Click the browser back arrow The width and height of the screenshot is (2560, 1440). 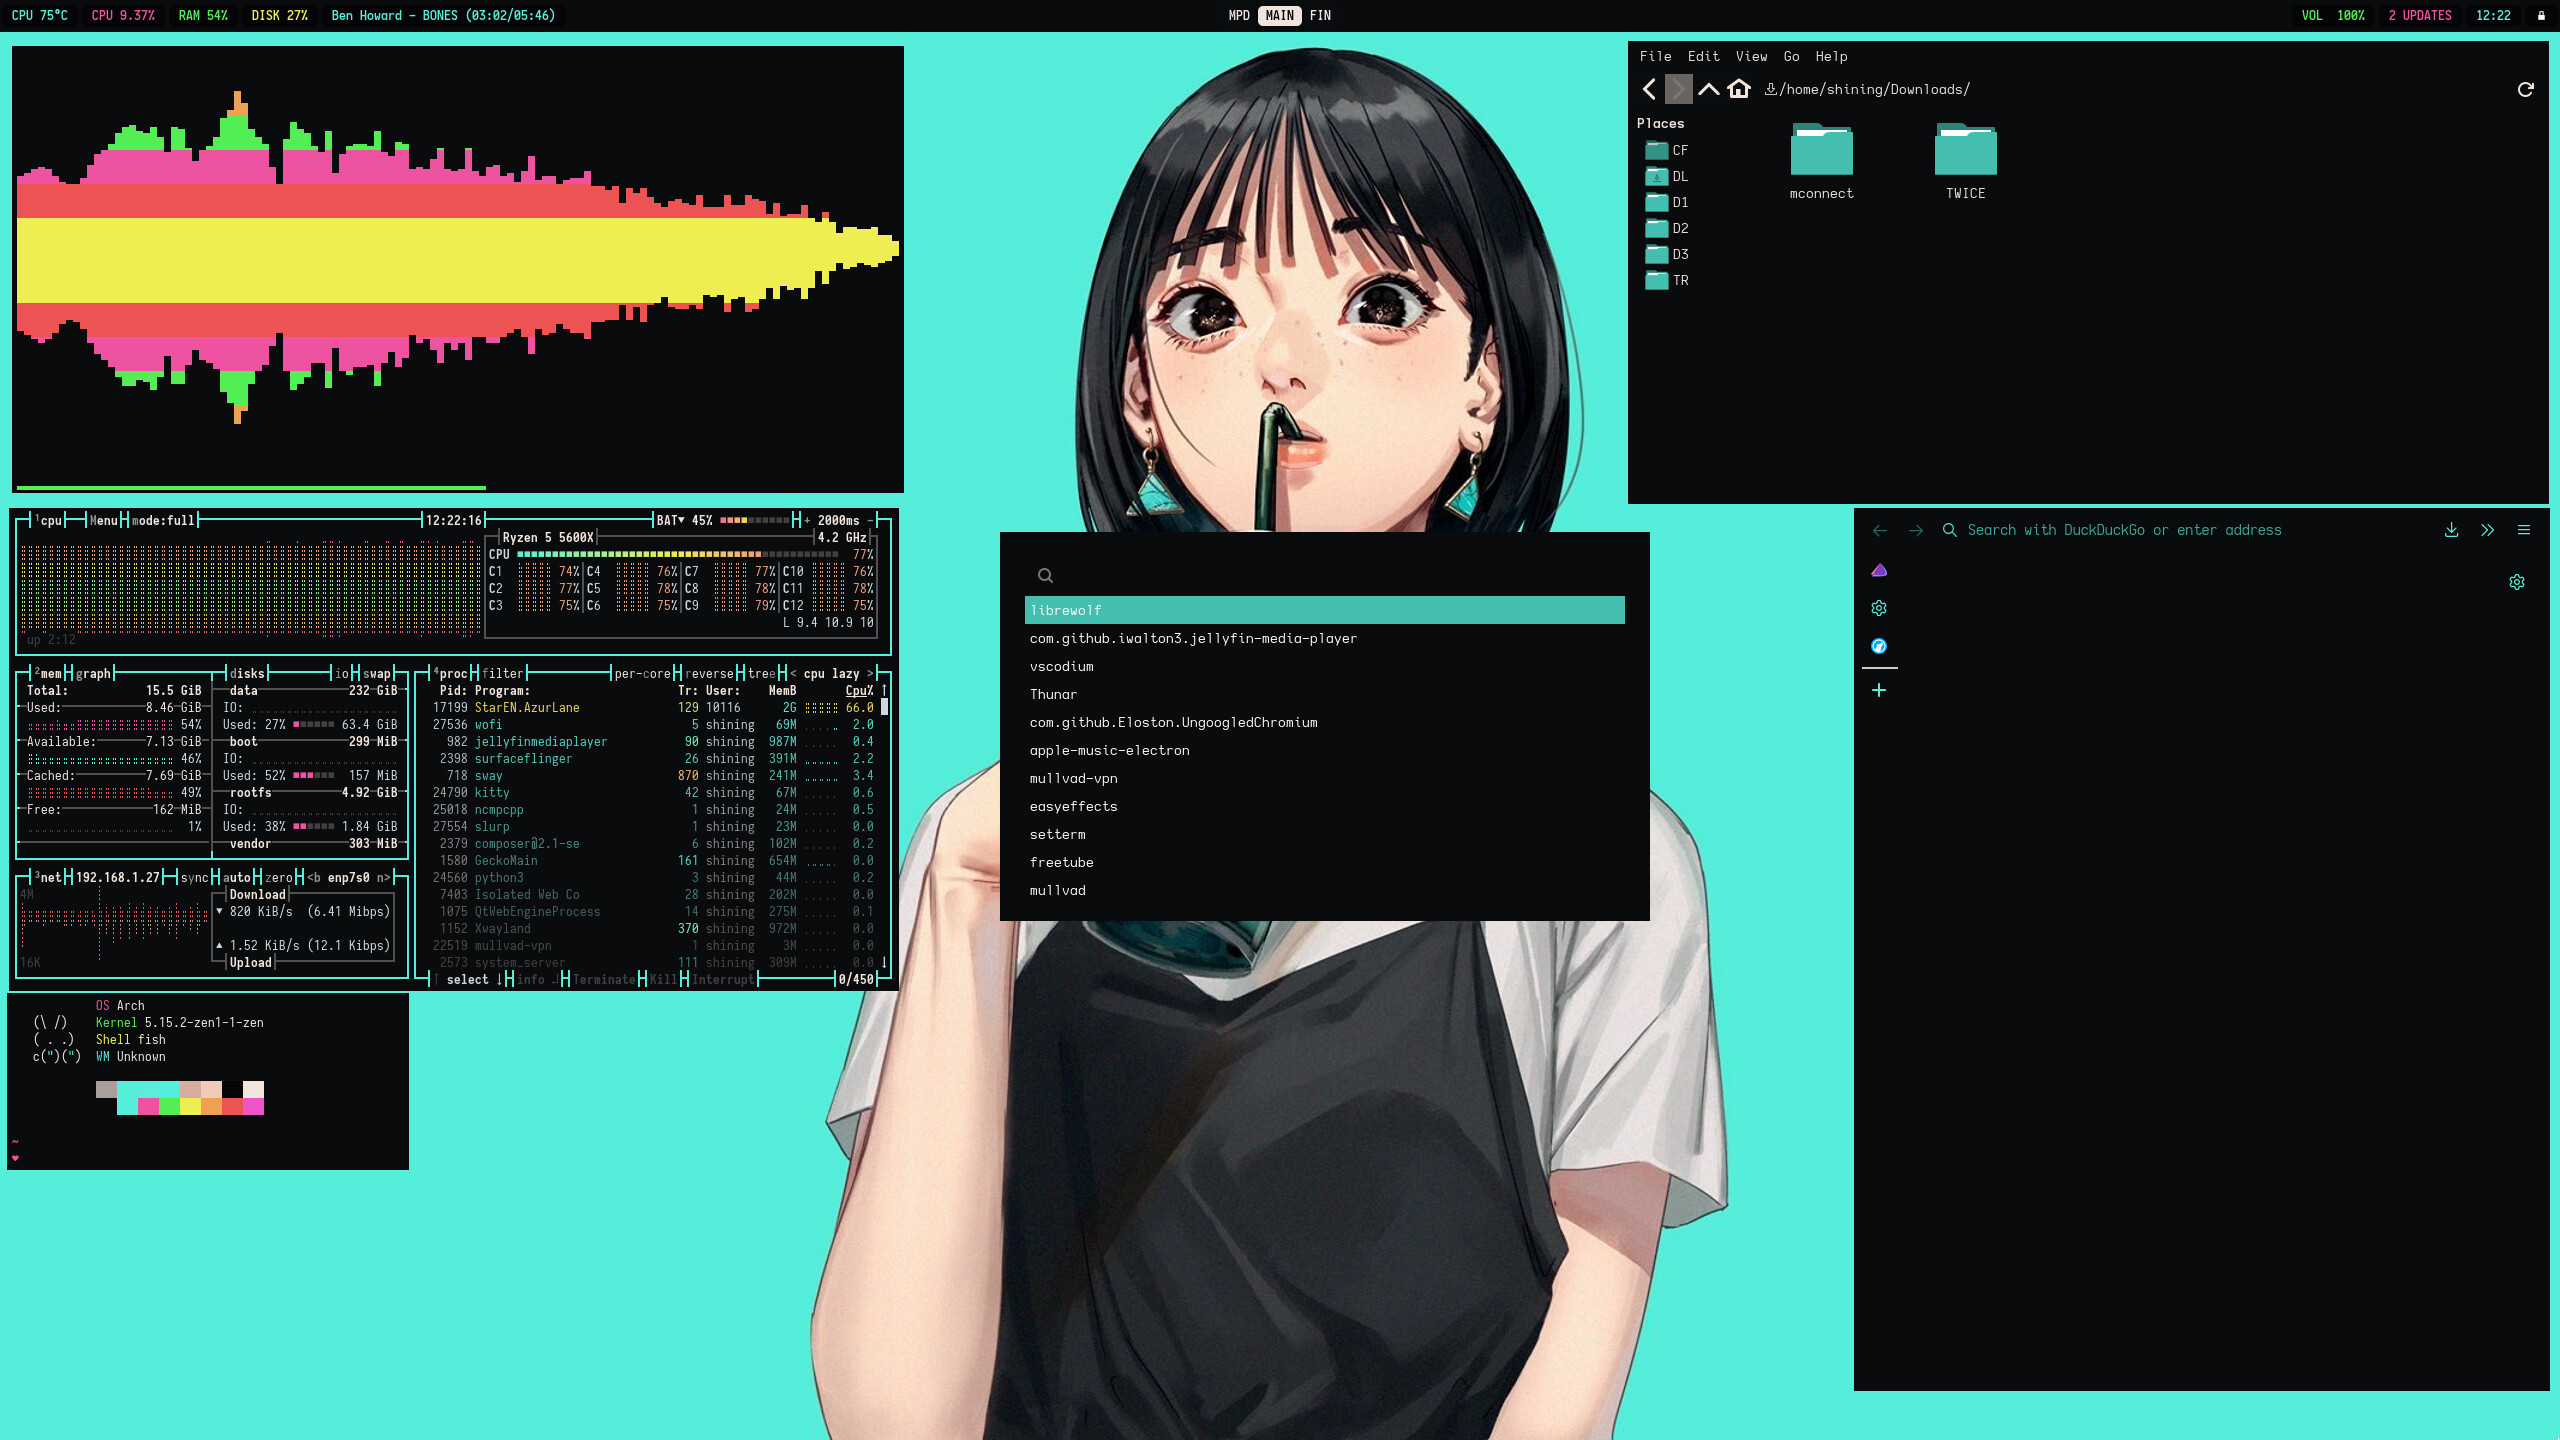coord(1880,530)
